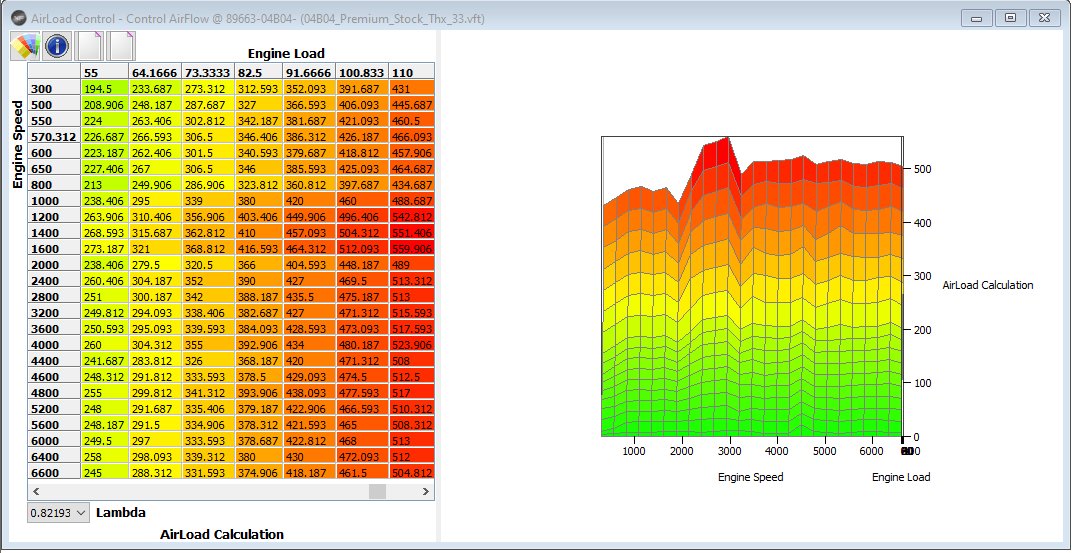Click the Lambda label
This screenshot has height=553, width=1072.
point(121,512)
